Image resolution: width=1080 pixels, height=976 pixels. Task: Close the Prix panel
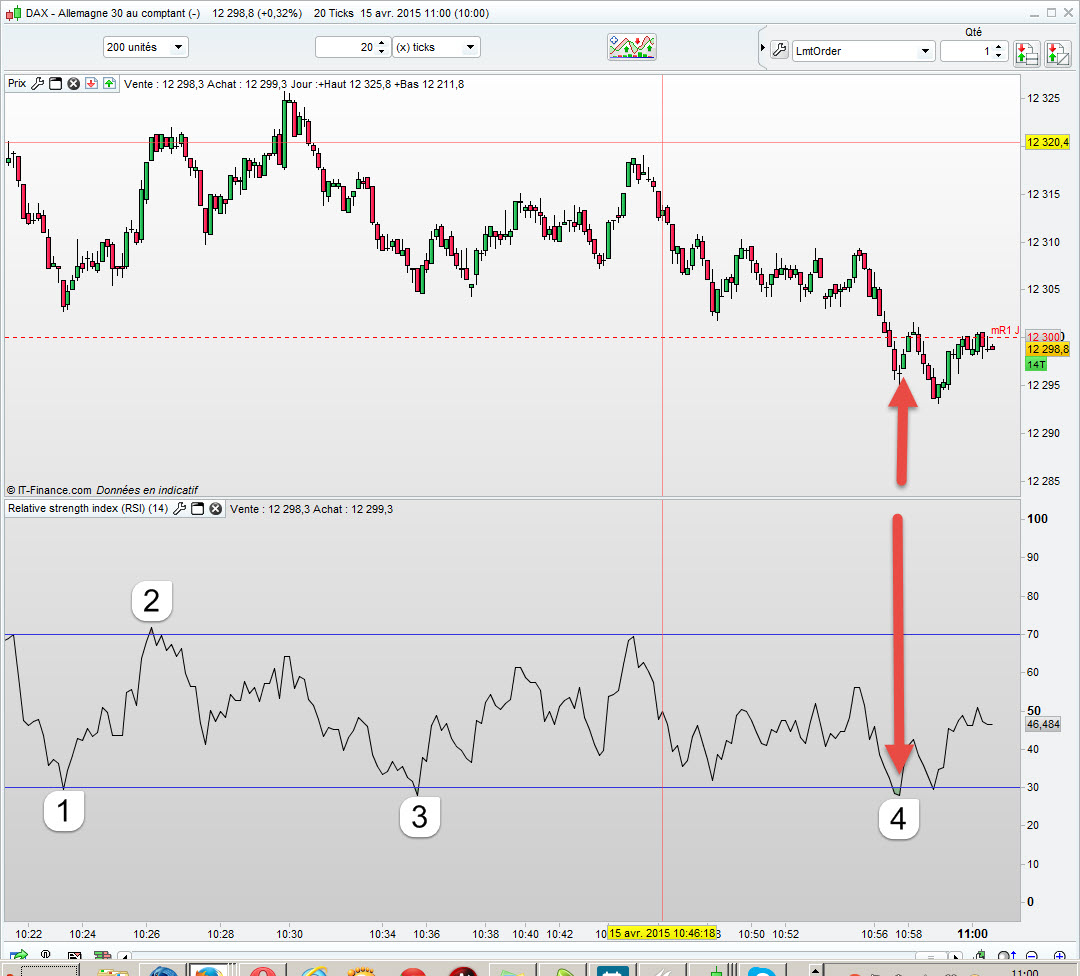point(74,83)
